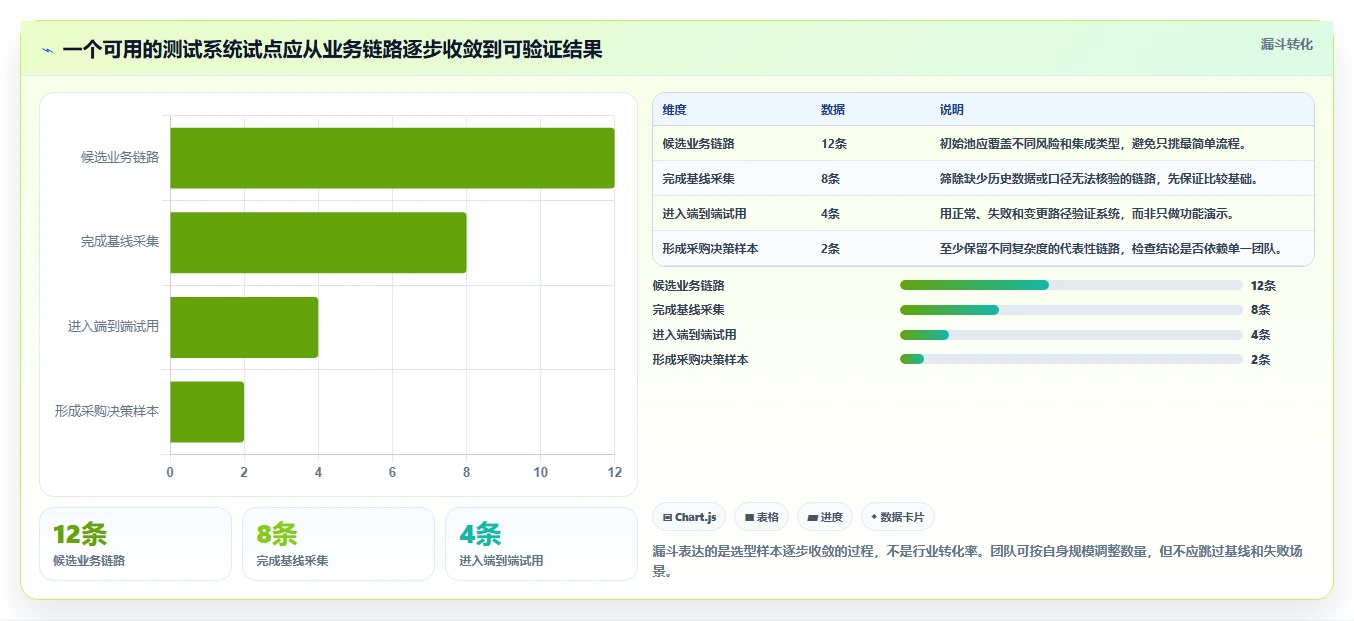Click the 形成采购决策样本 chart axis label

pos(107,411)
